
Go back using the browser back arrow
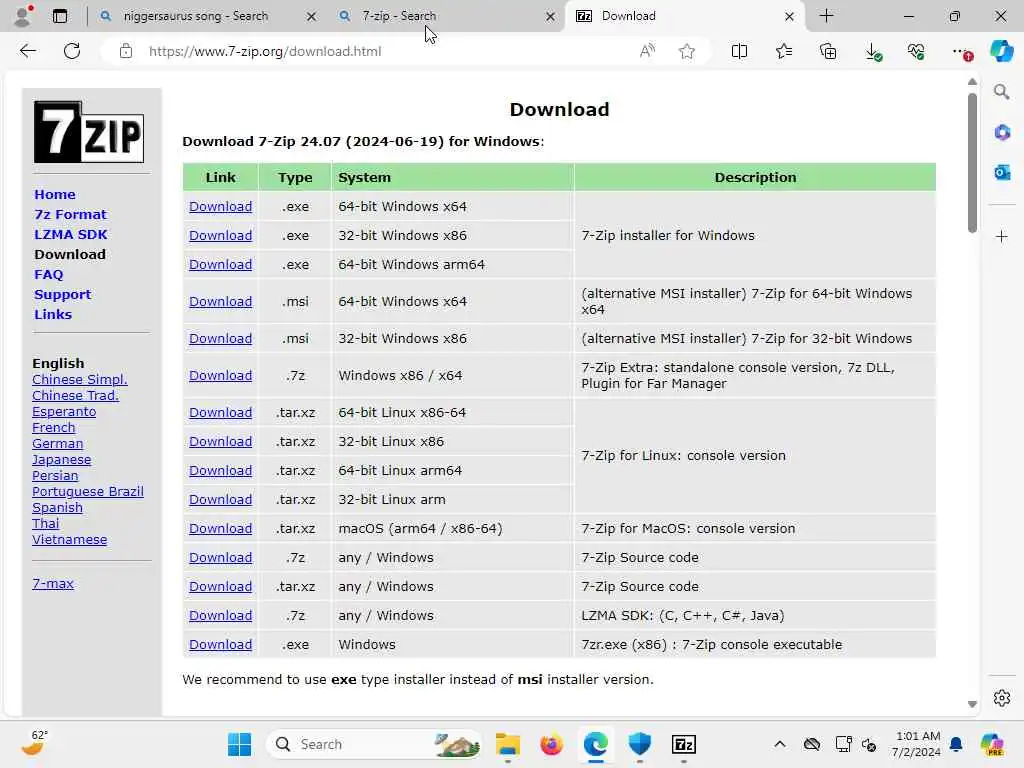coord(28,51)
